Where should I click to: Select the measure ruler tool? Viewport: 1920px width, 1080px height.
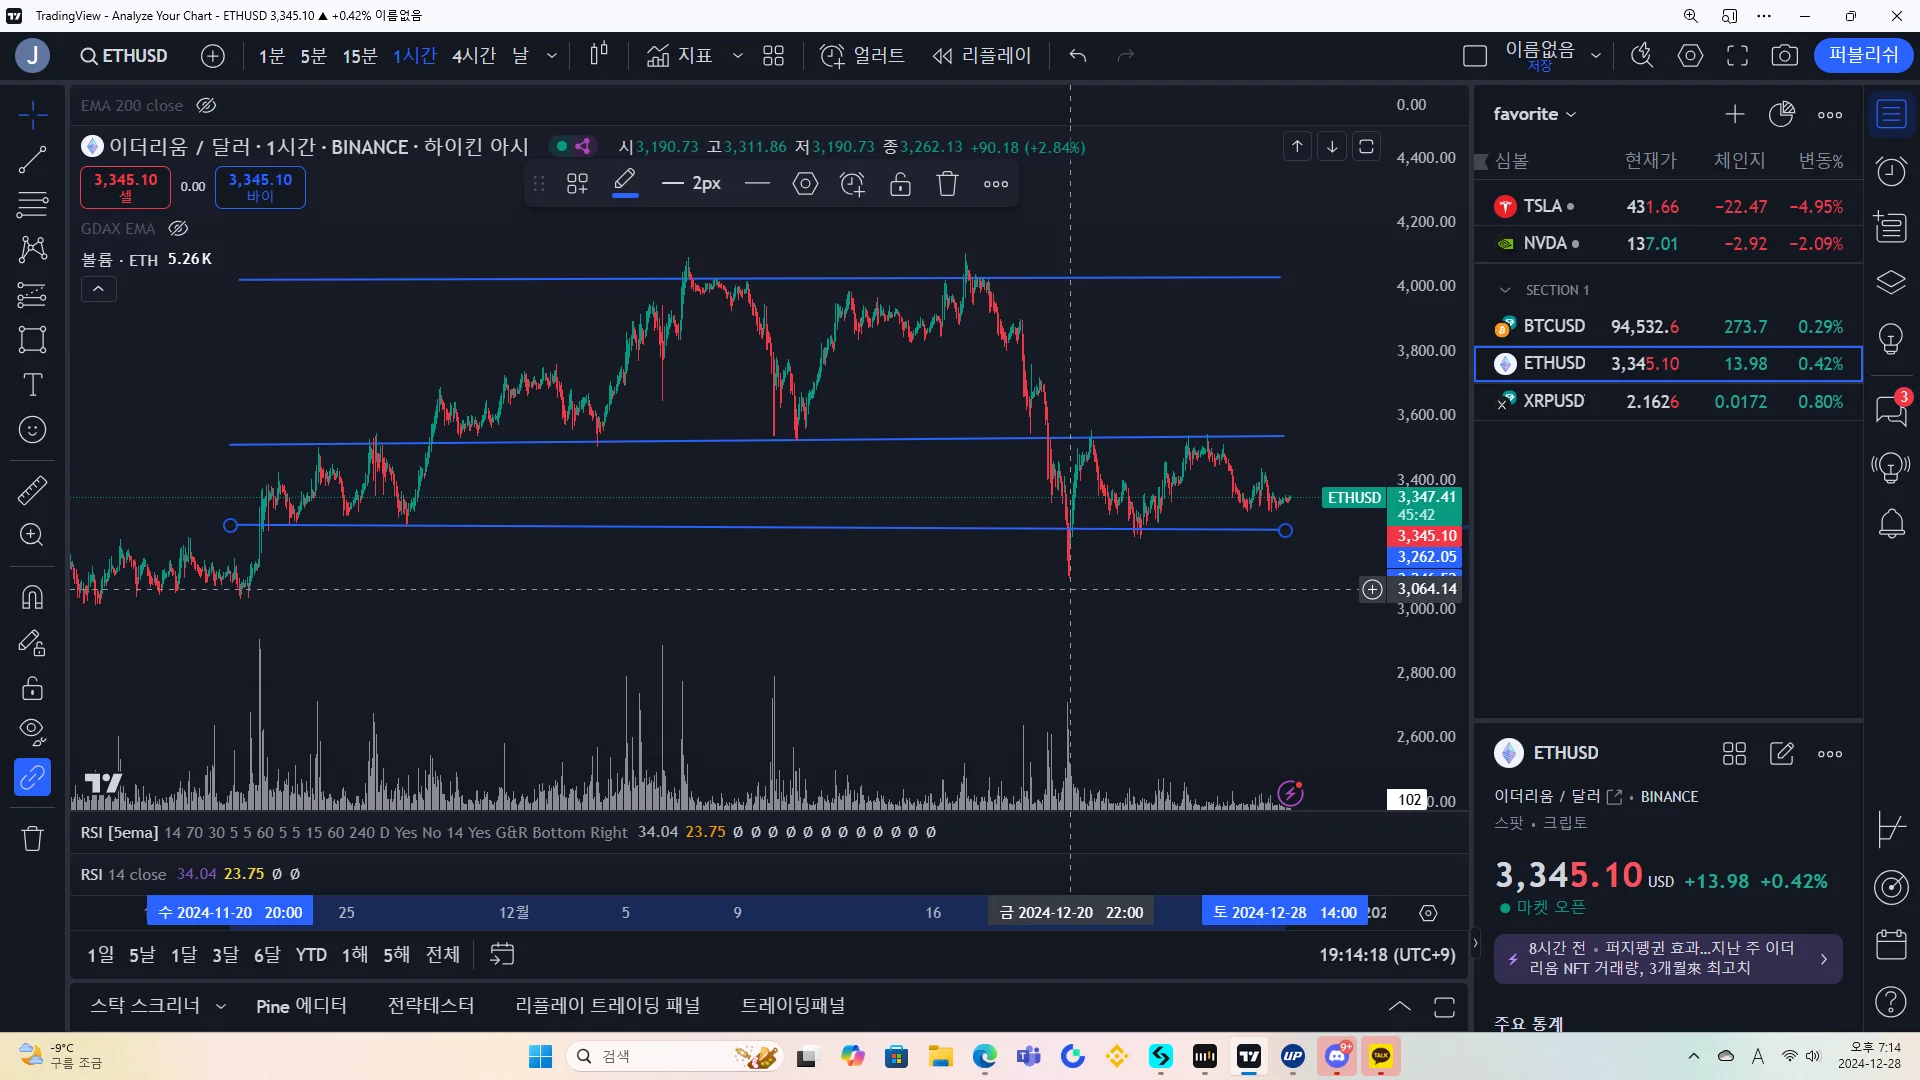(x=32, y=490)
